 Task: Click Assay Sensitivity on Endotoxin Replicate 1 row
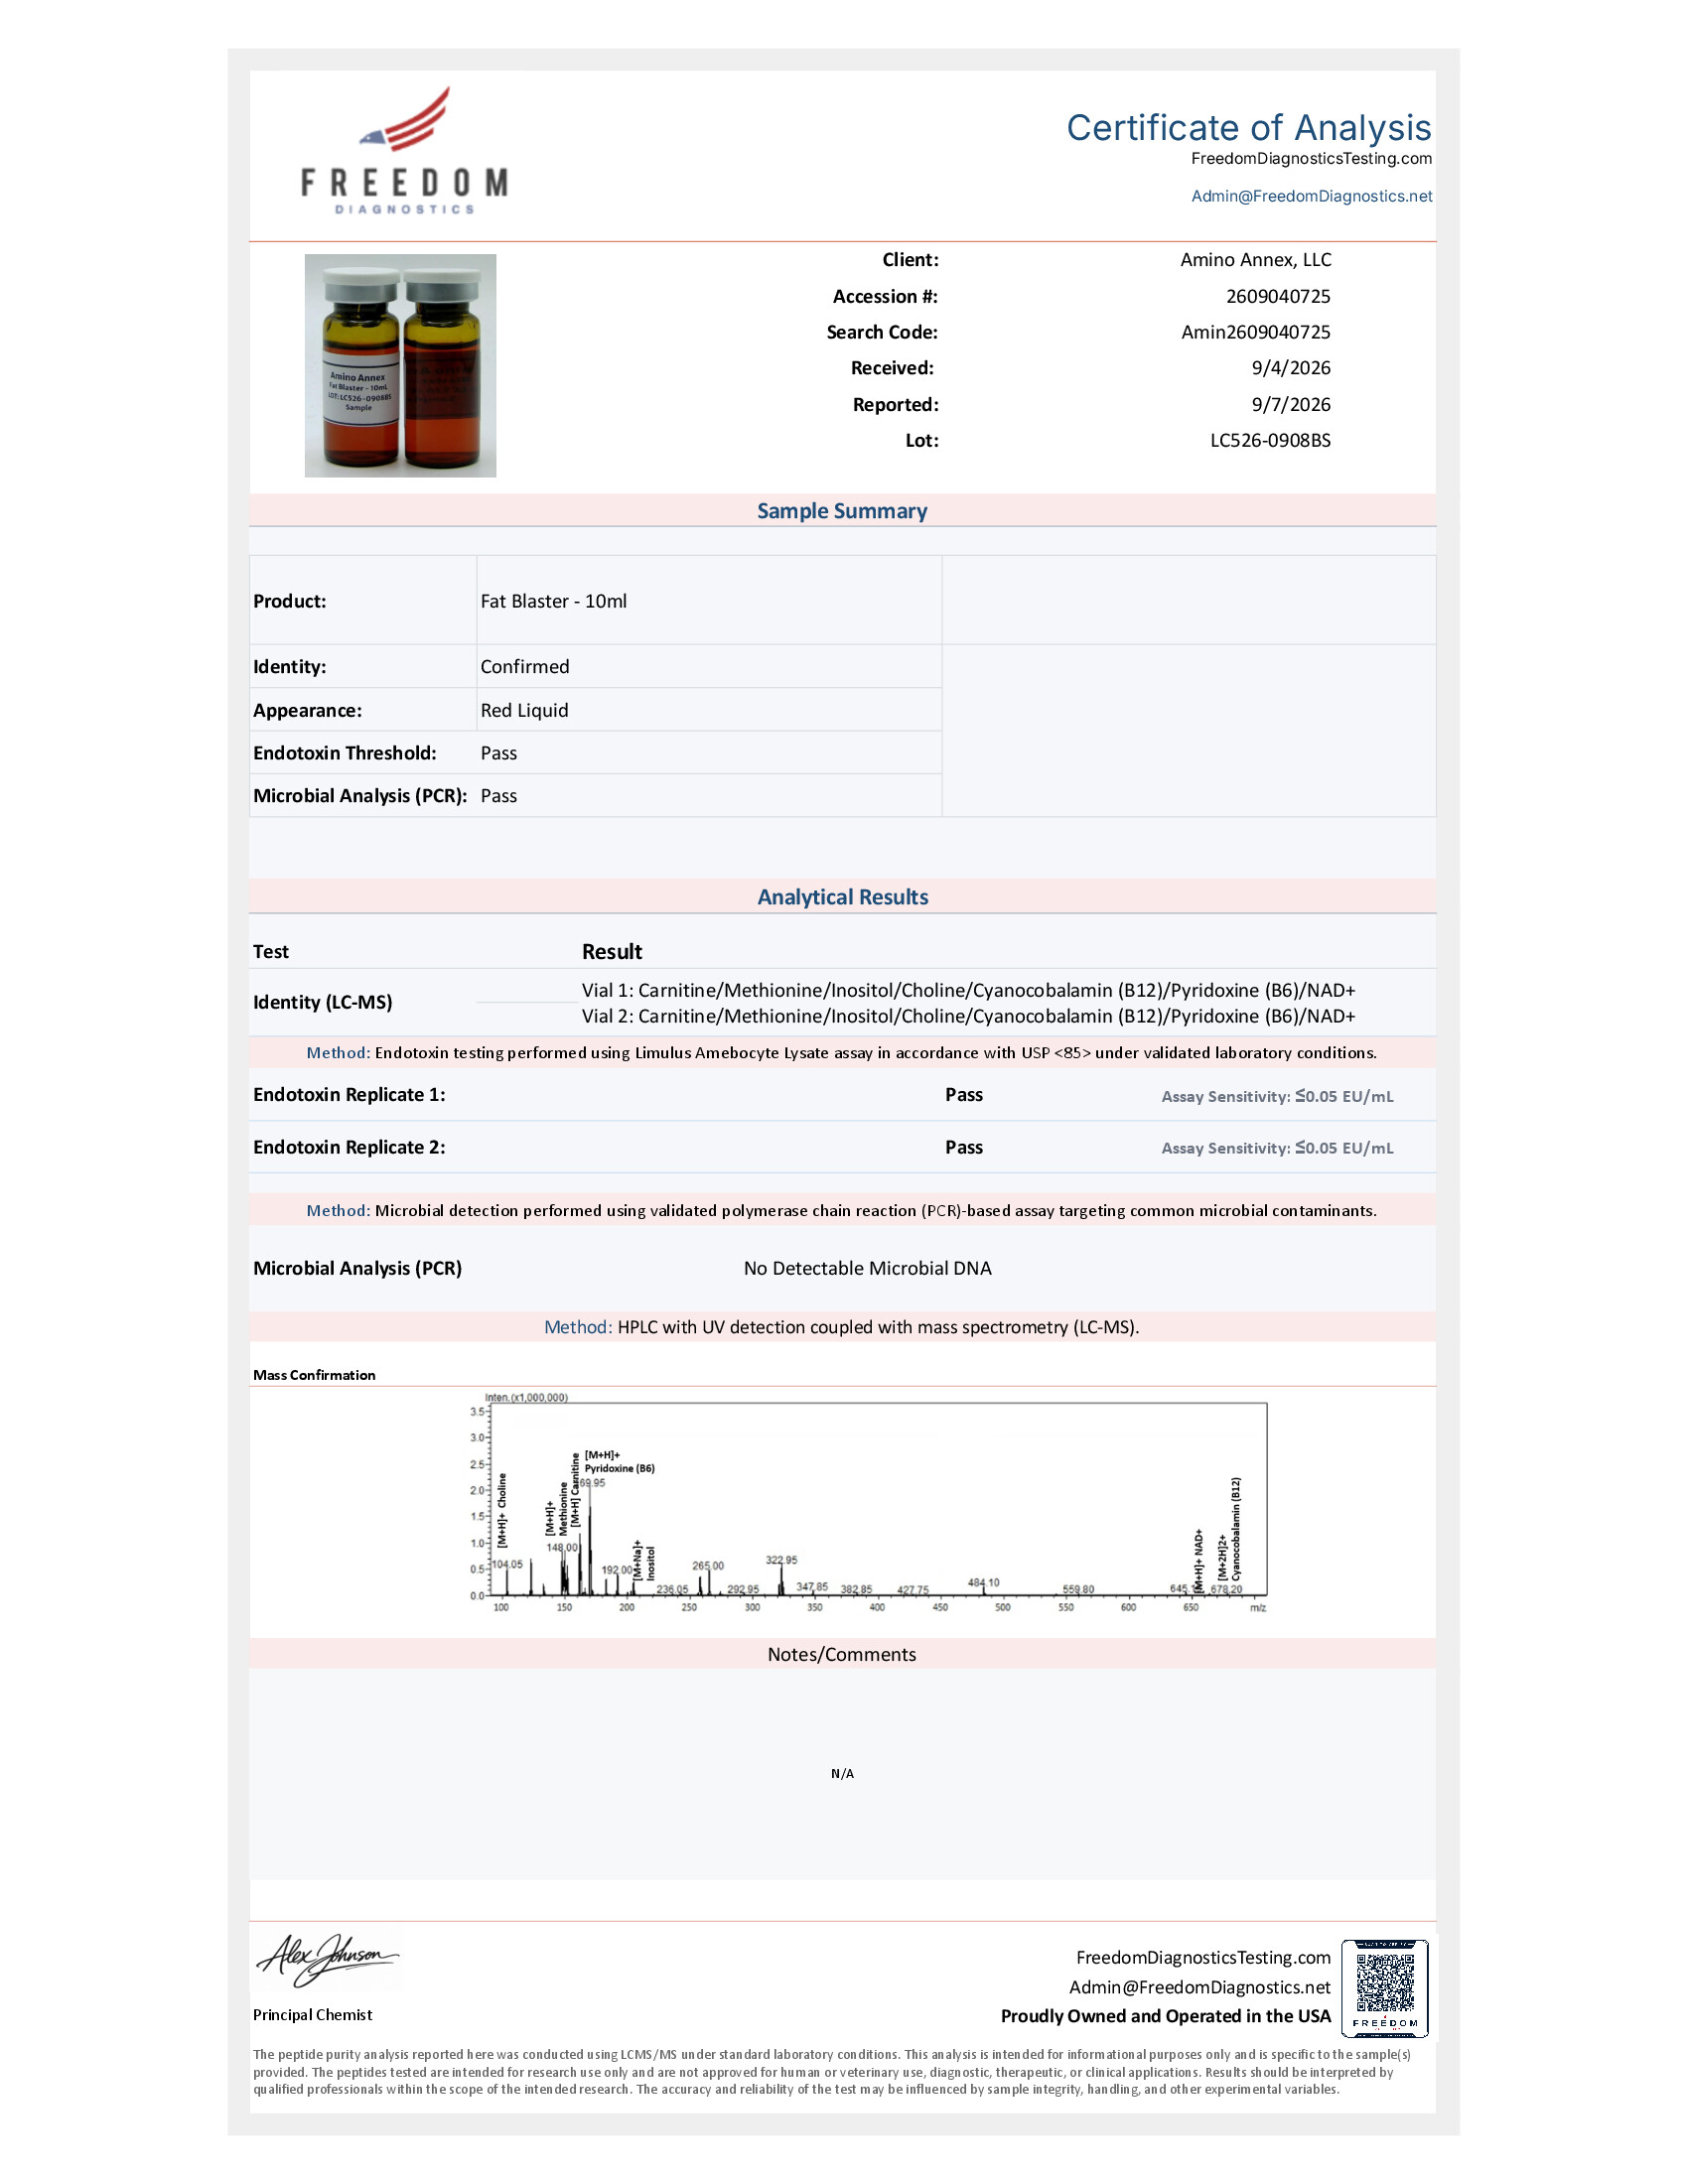click(x=1277, y=1096)
